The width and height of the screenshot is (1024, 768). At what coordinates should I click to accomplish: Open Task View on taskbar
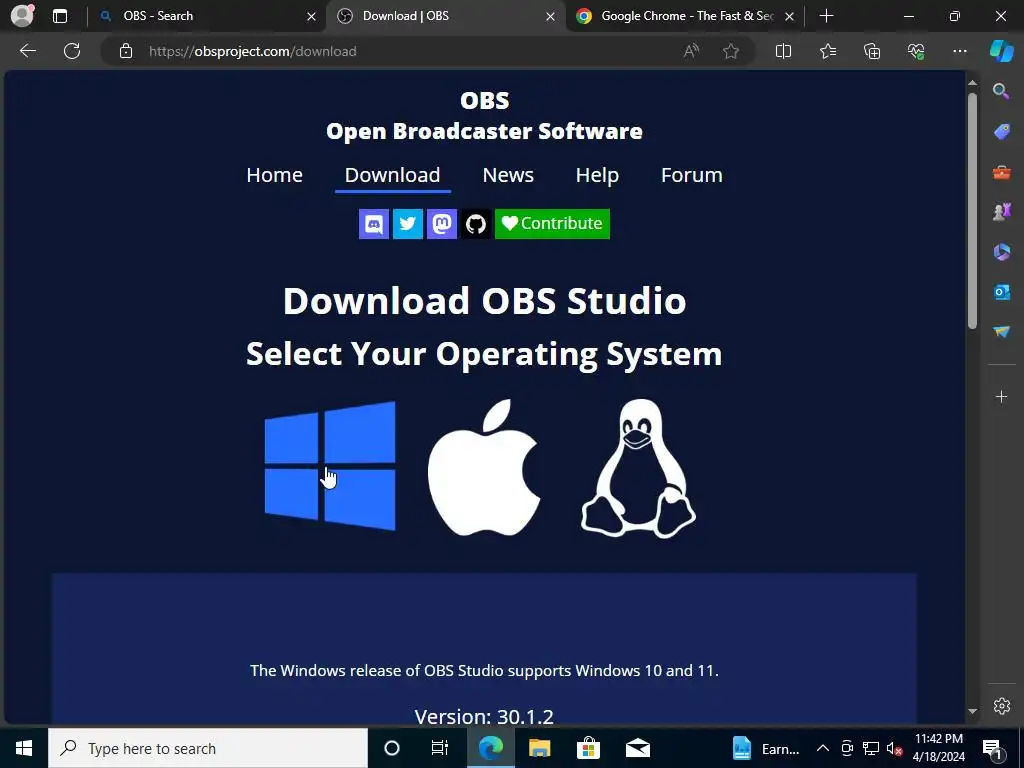[x=440, y=748]
